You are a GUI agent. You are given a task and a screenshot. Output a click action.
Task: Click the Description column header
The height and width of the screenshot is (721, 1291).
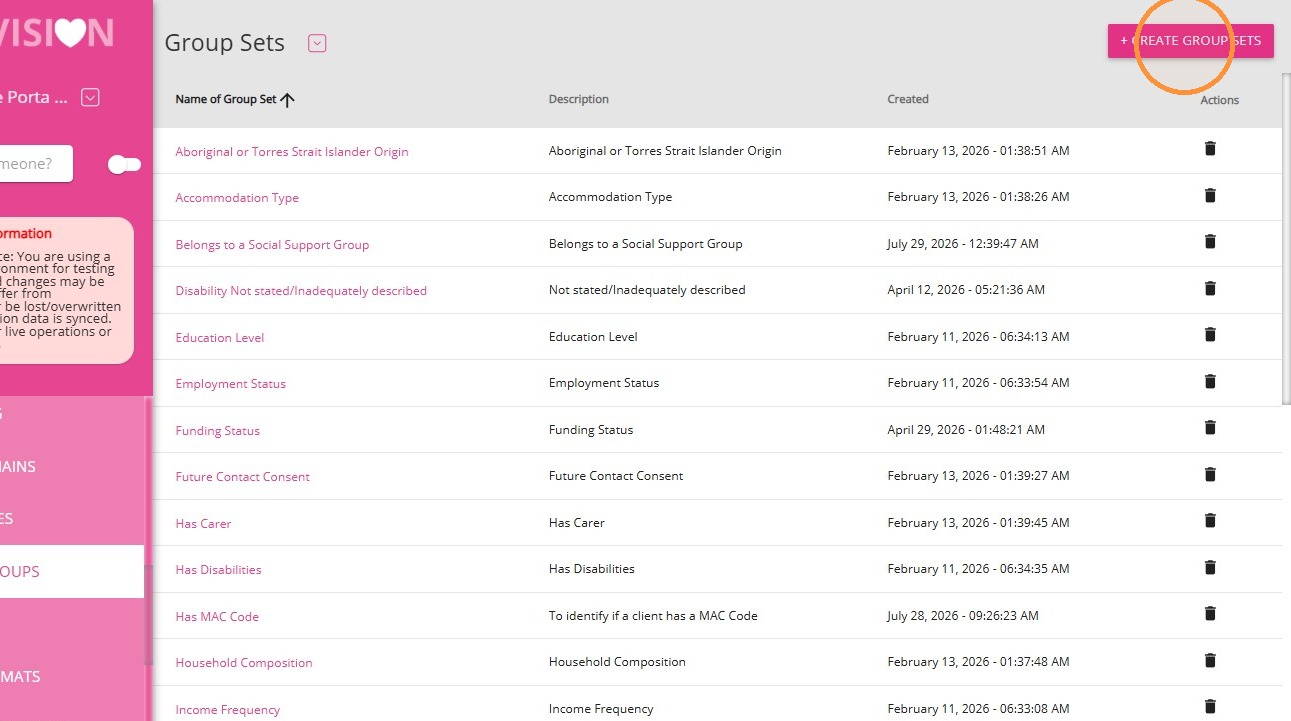pos(579,100)
